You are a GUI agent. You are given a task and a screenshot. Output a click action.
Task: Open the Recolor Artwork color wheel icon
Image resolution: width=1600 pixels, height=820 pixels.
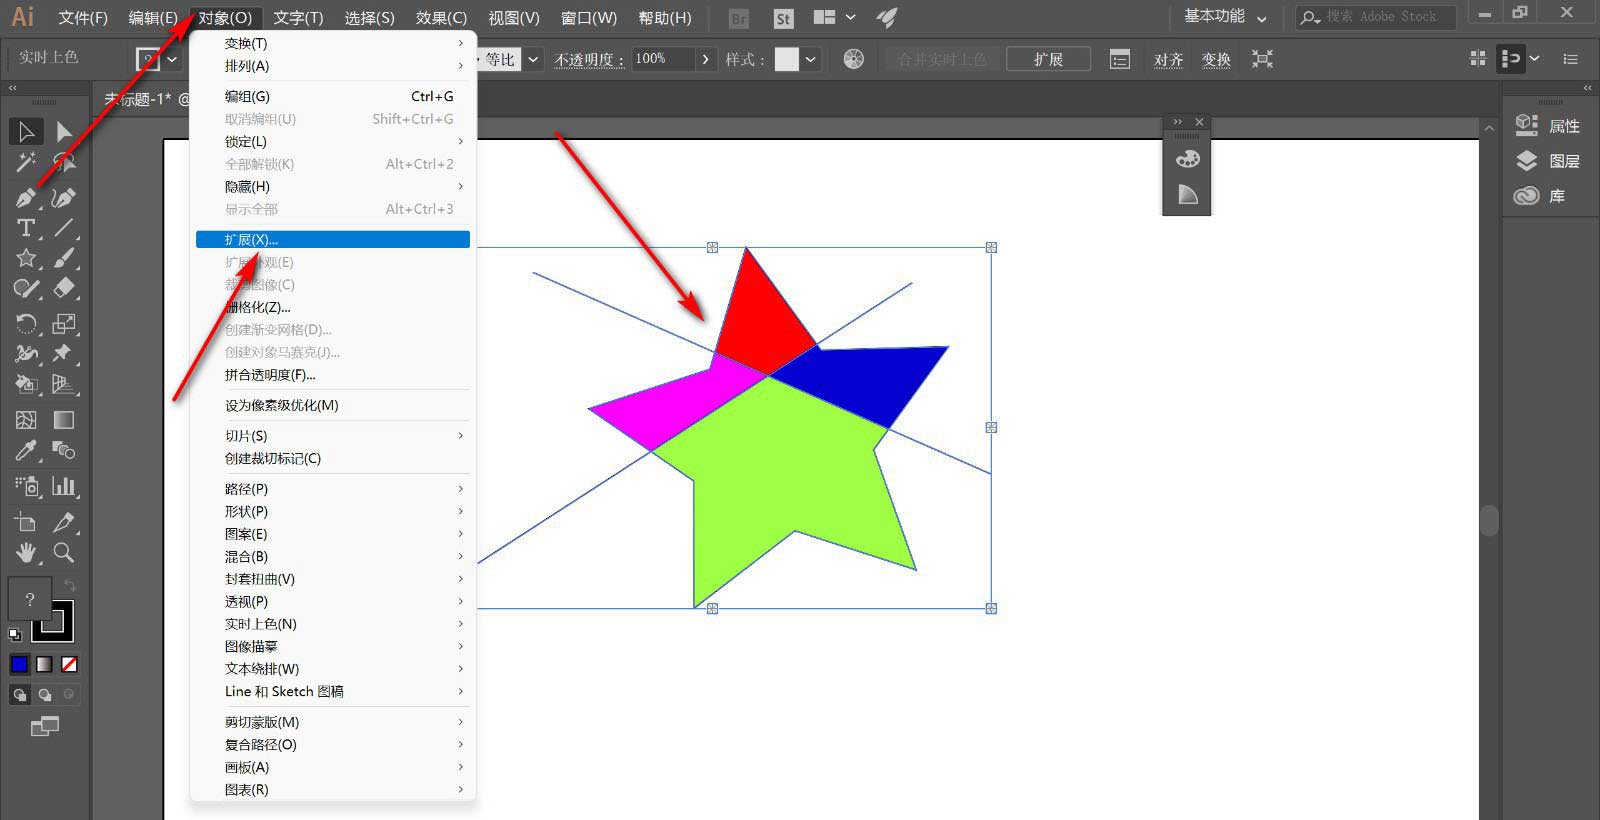click(853, 59)
